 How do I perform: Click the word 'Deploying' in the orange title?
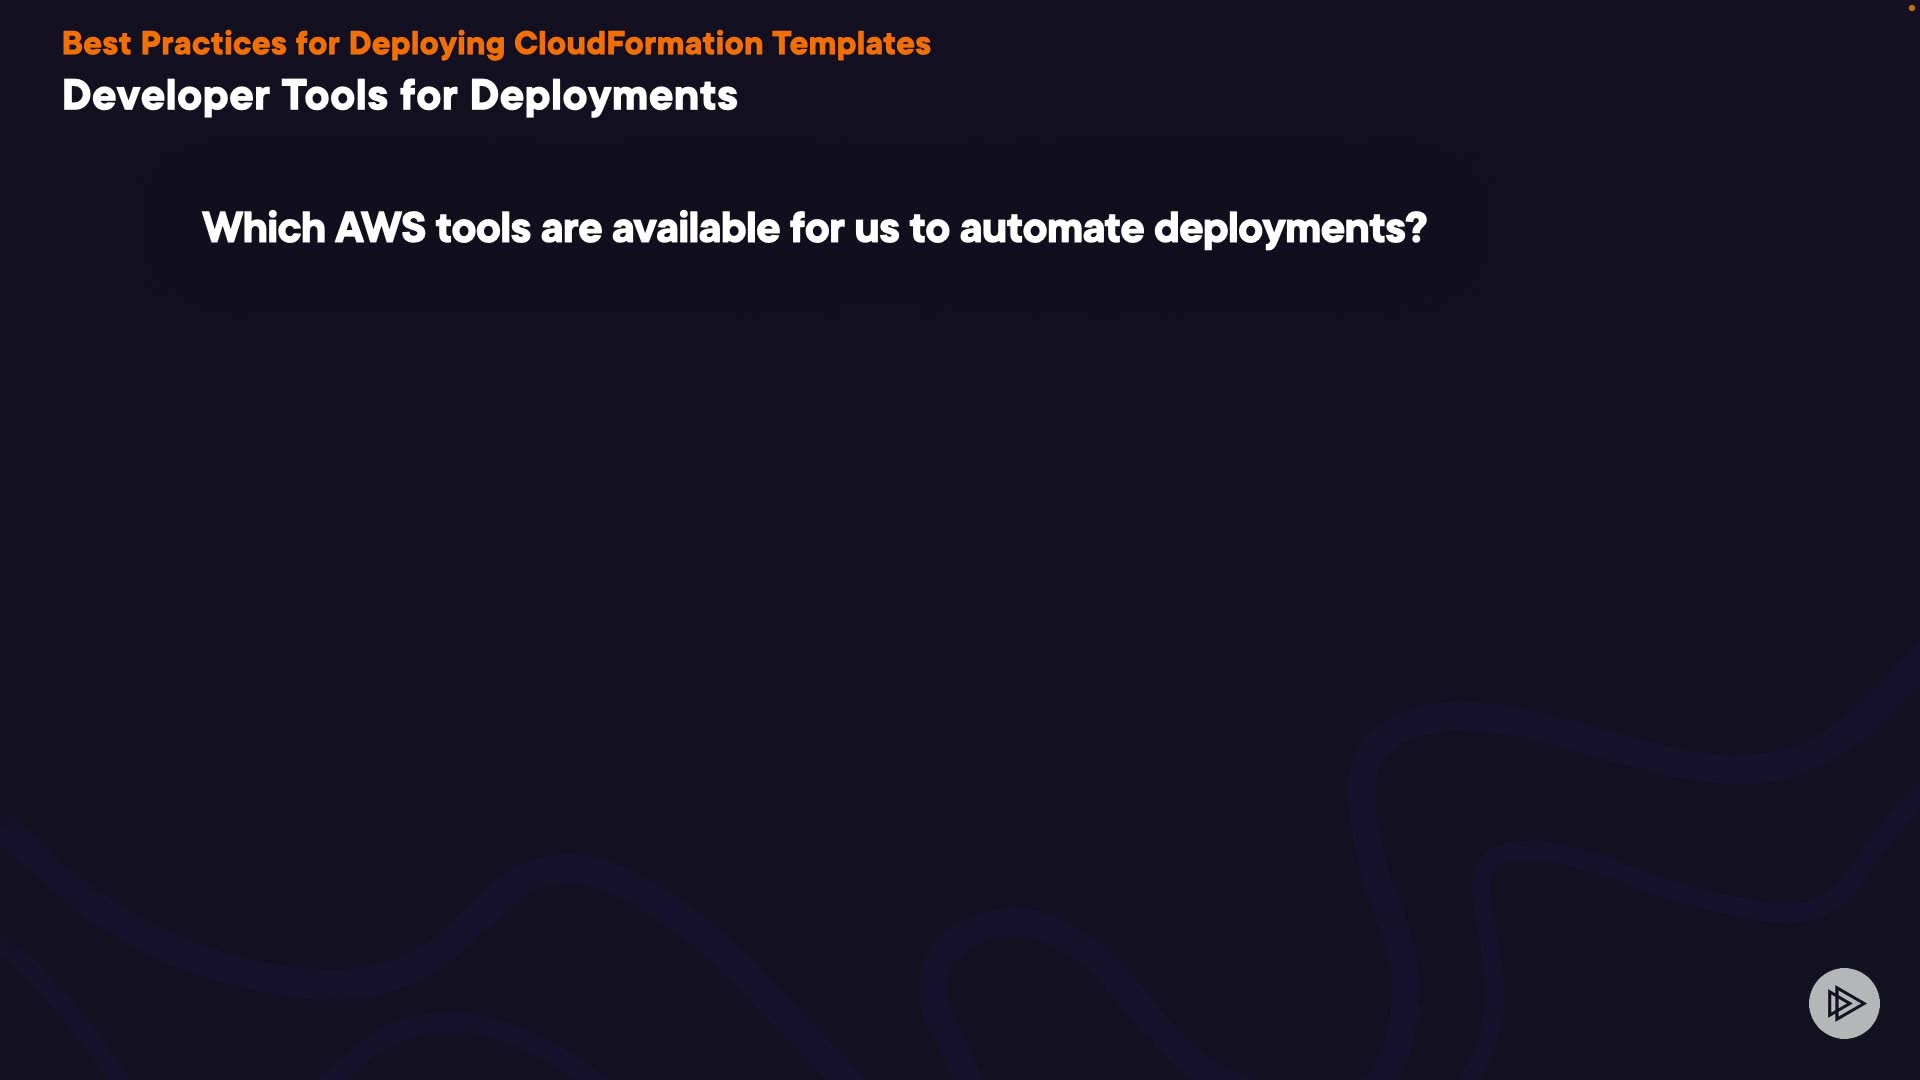tap(426, 44)
